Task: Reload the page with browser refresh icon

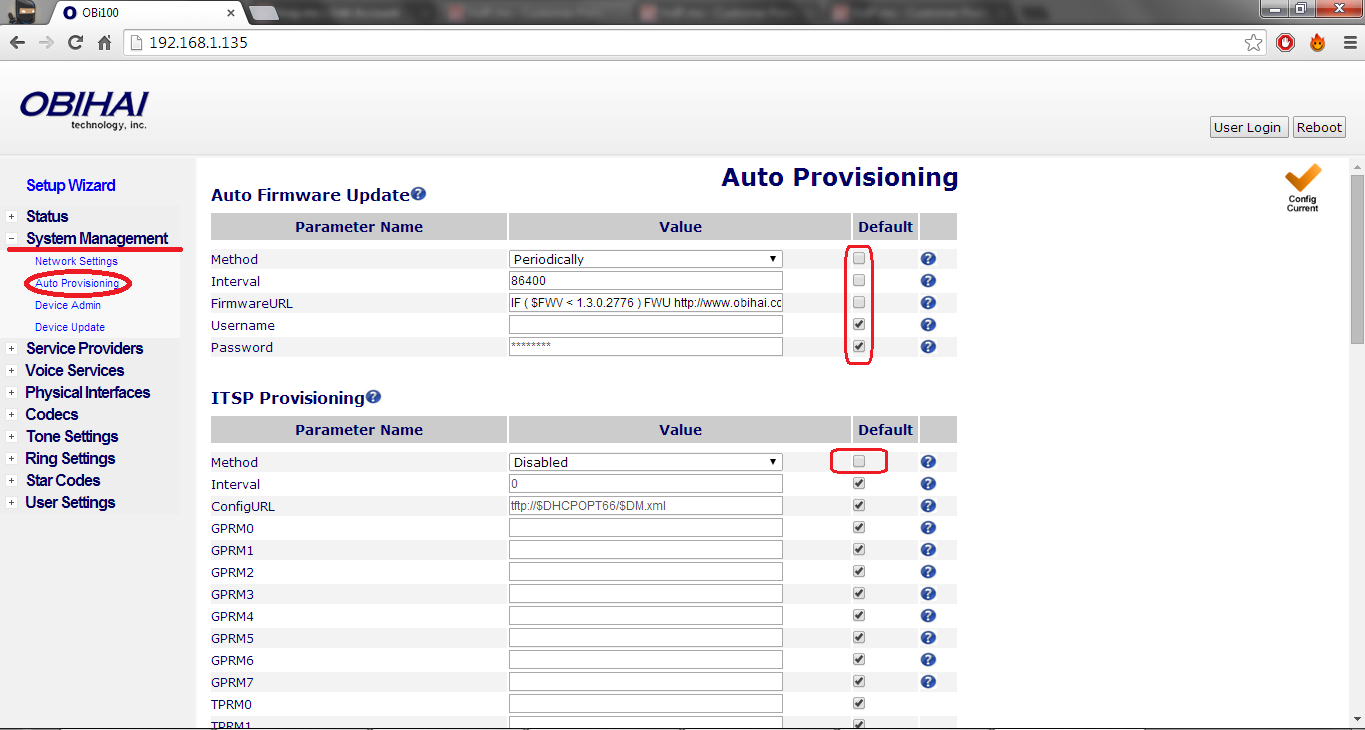Action: coord(75,43)
